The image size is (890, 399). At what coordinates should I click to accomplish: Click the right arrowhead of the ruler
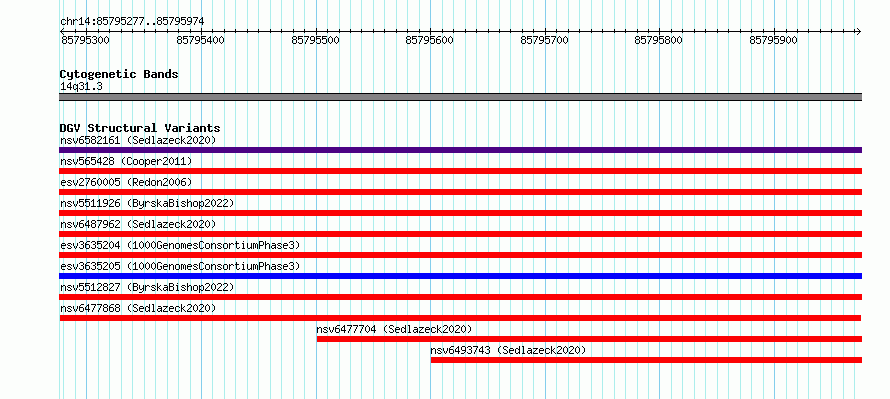pos(858,31)
